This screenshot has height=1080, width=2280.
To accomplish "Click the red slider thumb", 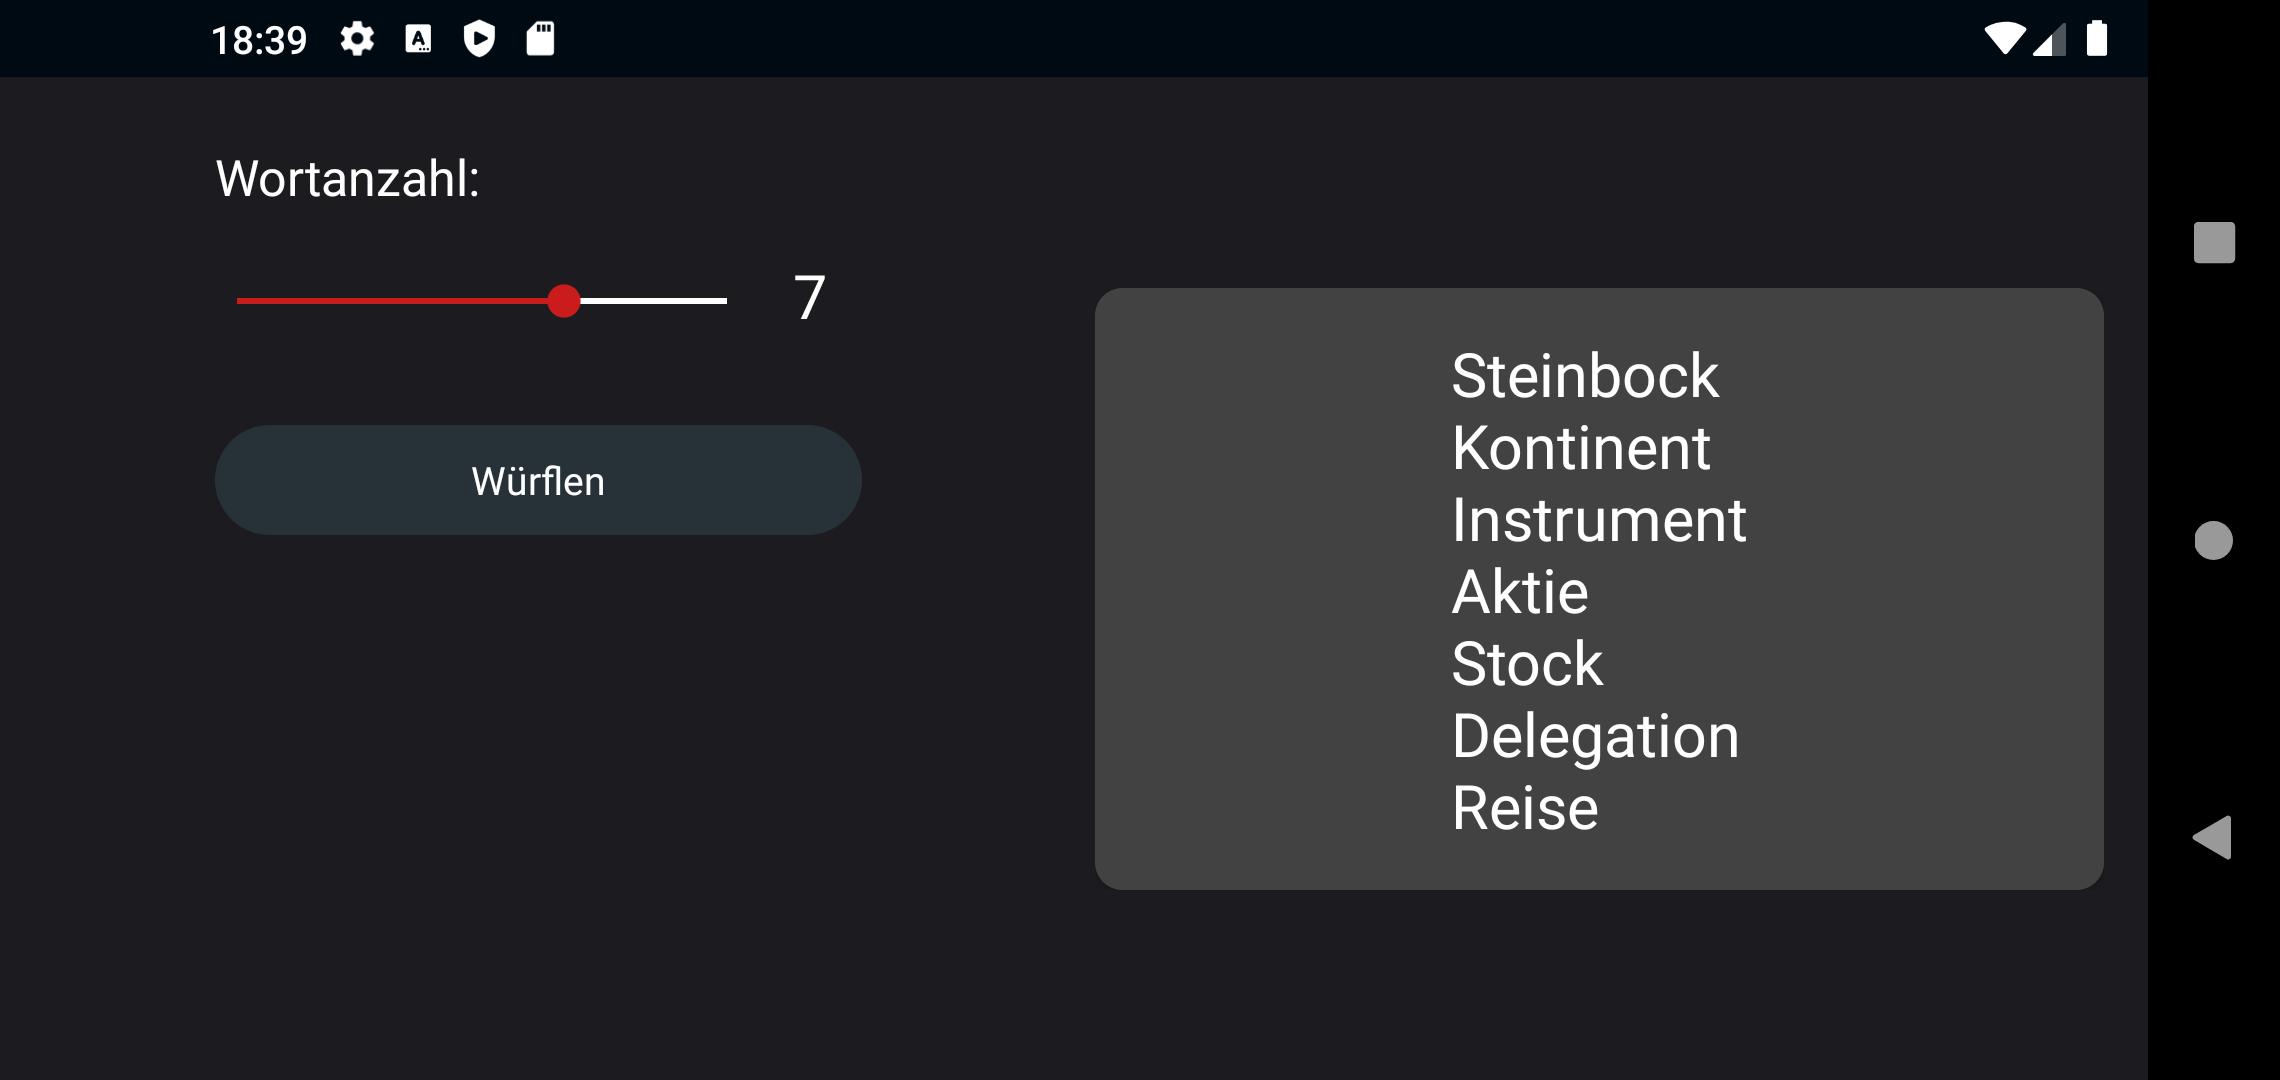I will [564, 301].
